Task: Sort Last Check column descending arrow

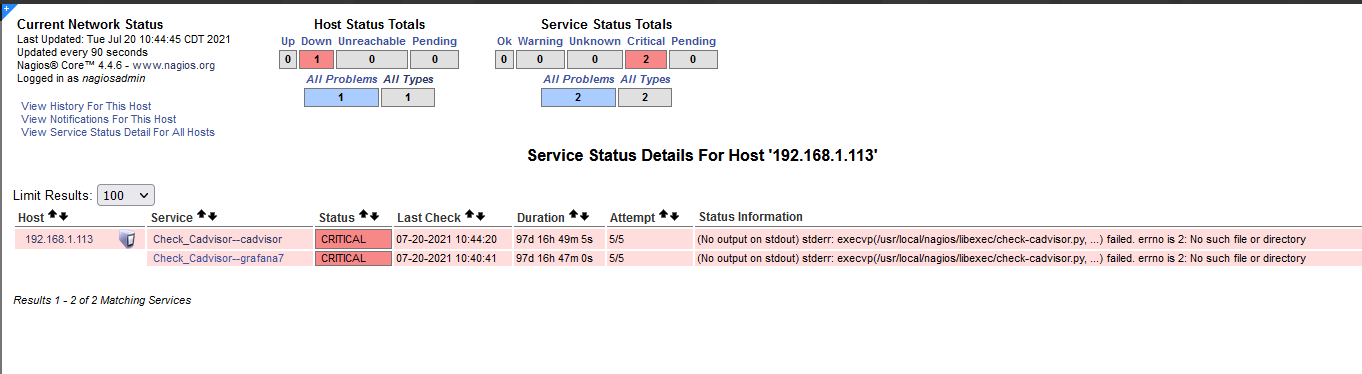Action: click(x=481, y=216)
